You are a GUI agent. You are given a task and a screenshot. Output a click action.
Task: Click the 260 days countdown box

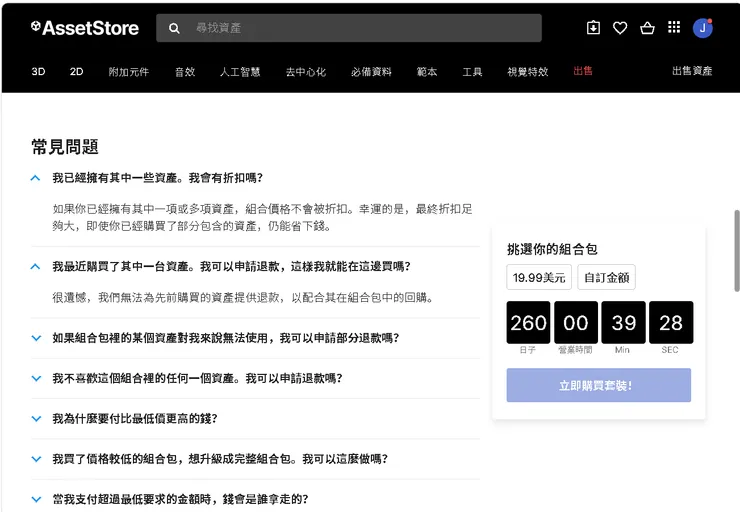click(528, 323)
